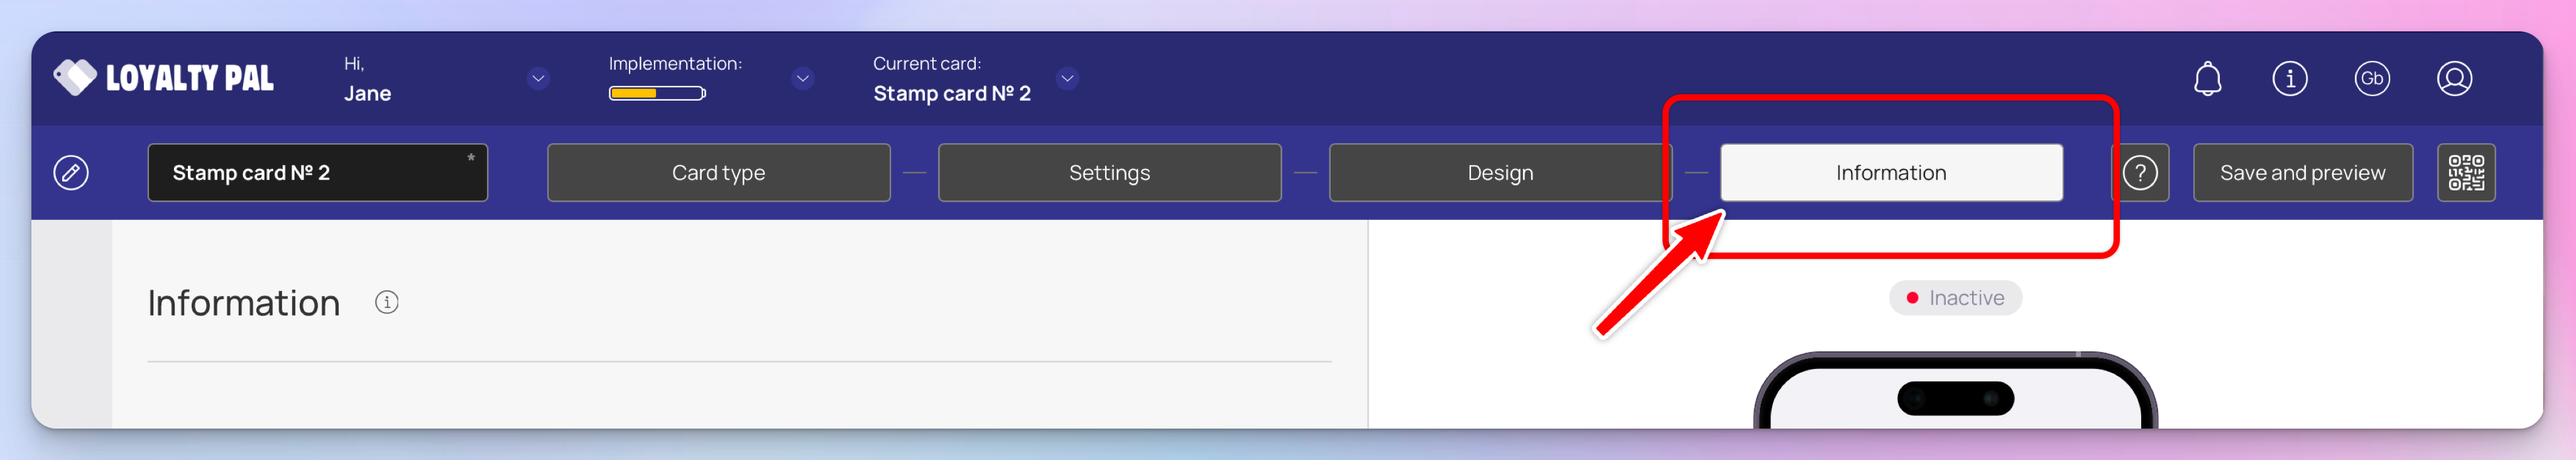
Task: Click the info circle icon in header
Action: [x=2289, y=78]
